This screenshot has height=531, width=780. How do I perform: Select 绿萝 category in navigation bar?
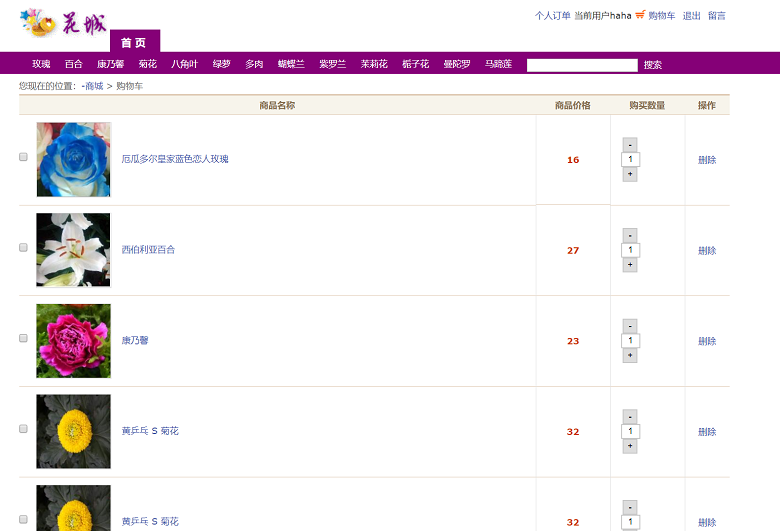(222, 64)
